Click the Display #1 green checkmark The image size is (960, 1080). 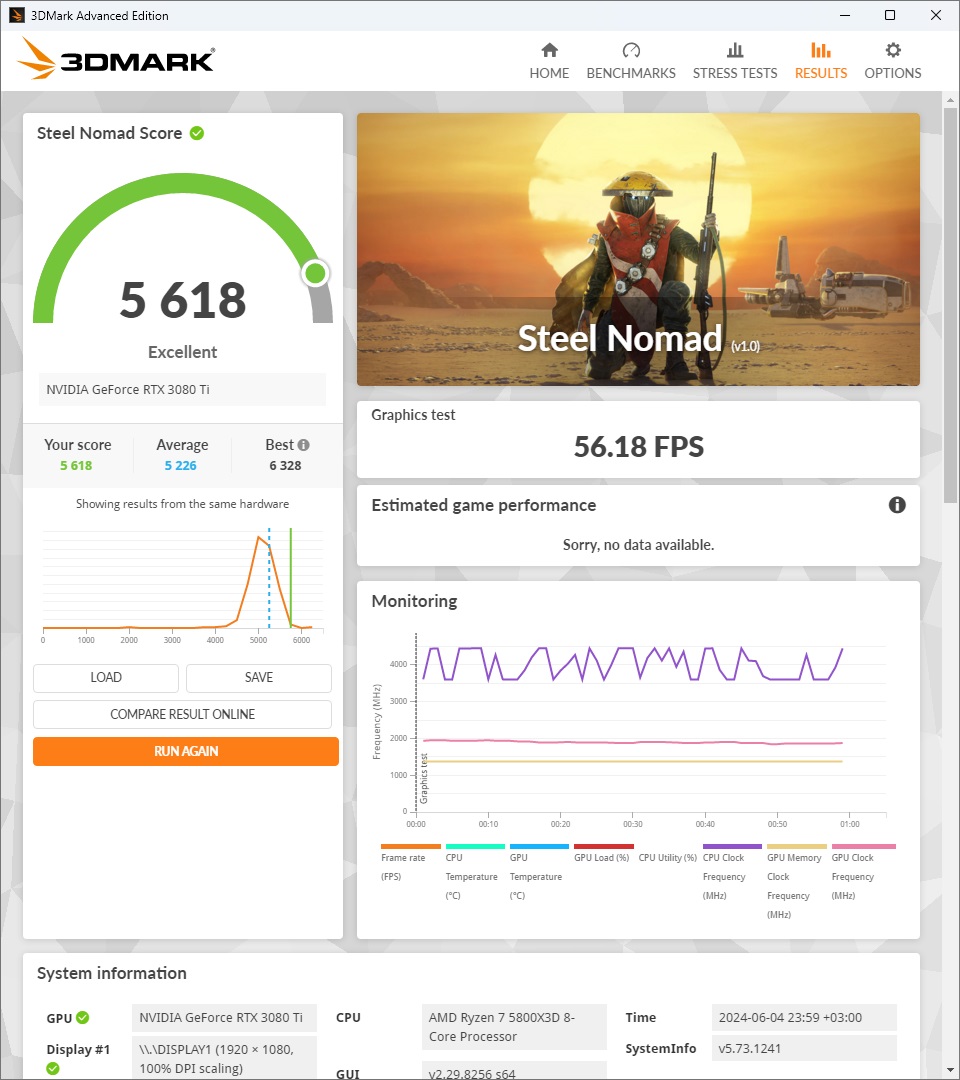[x=53, y=1068]
